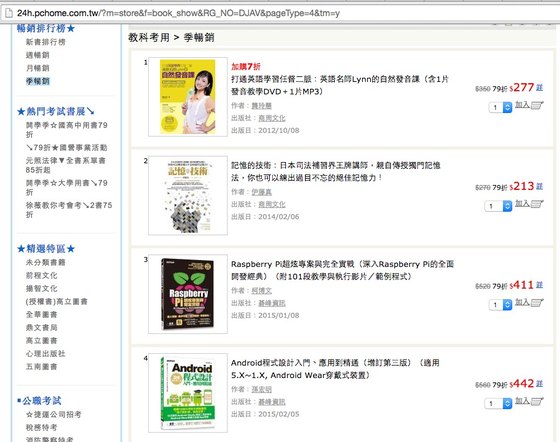Image resolution: width=560 pixels, height=442 pixels.
Task: Open ☆捷運公司招考 exam category
Action: coord(54,415)
